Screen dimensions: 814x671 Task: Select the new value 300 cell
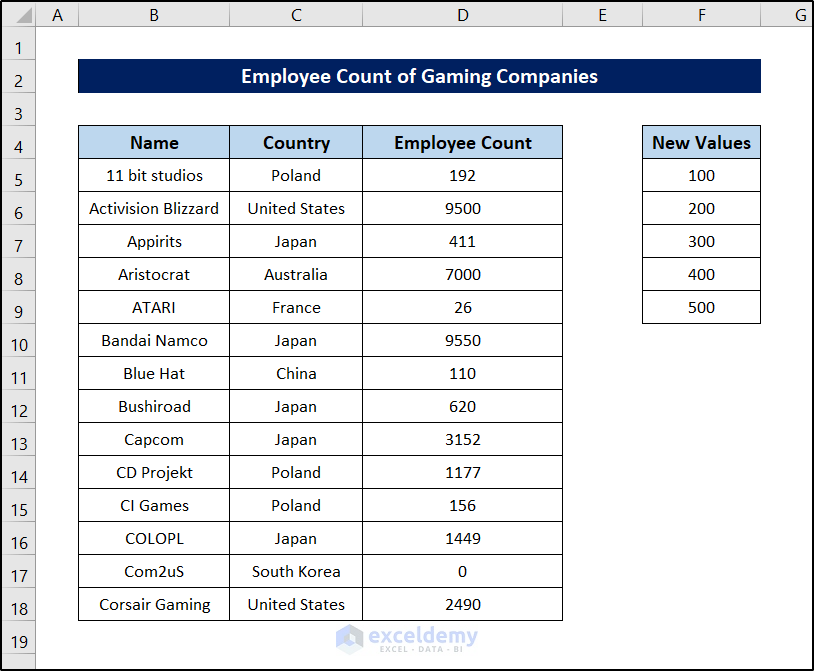(x=701, y=241)
